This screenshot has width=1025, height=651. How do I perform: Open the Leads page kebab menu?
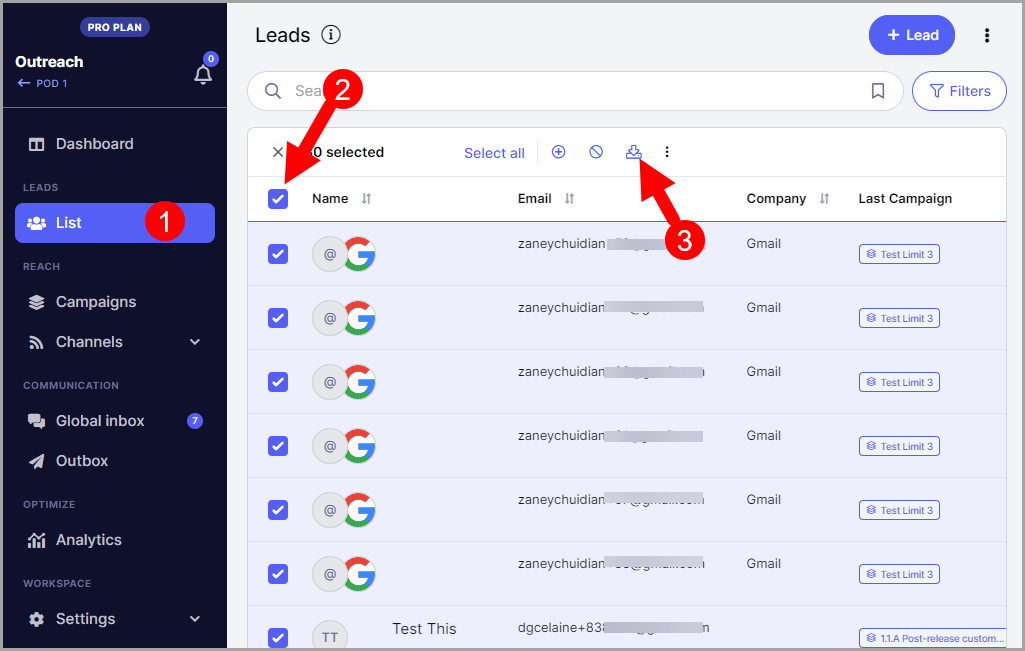pos(987,35)
